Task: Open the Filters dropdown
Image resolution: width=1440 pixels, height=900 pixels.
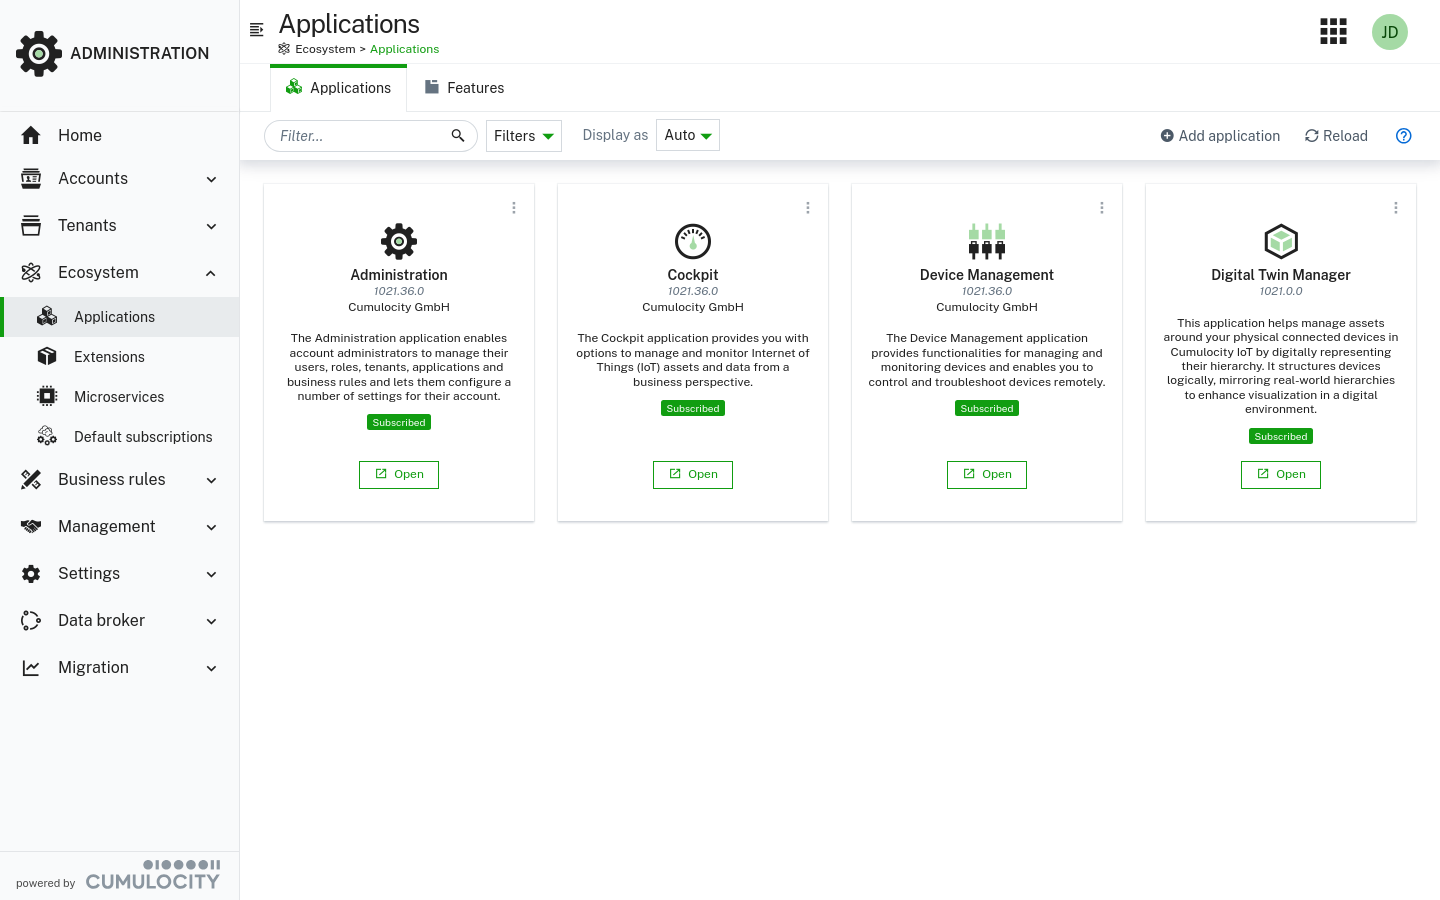Action: click(x=523, y=135)
